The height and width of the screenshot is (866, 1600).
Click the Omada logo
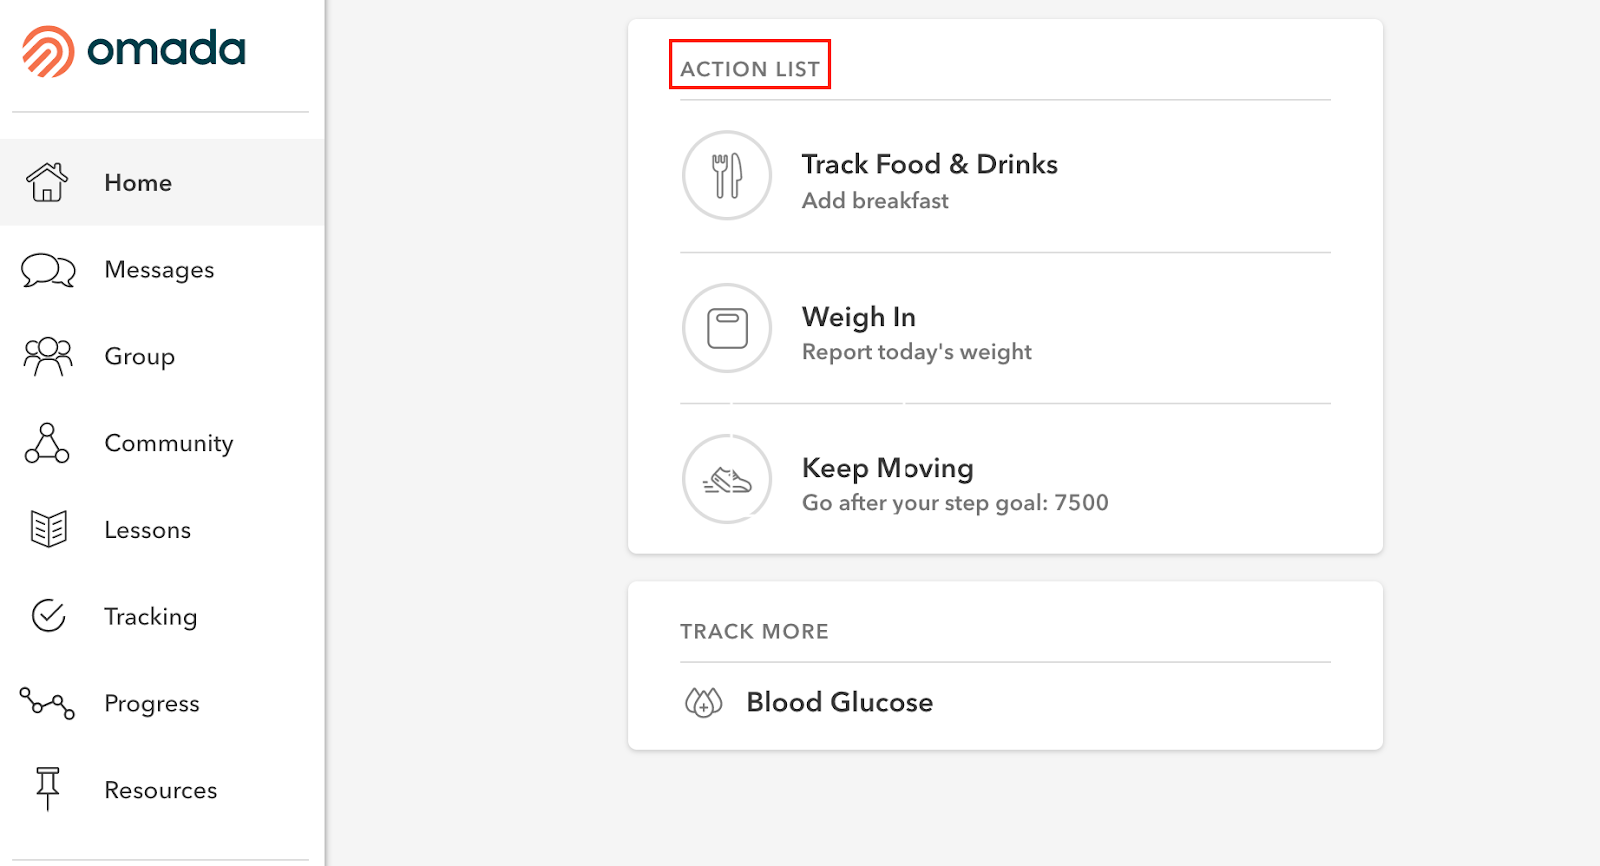pos(134,50)
